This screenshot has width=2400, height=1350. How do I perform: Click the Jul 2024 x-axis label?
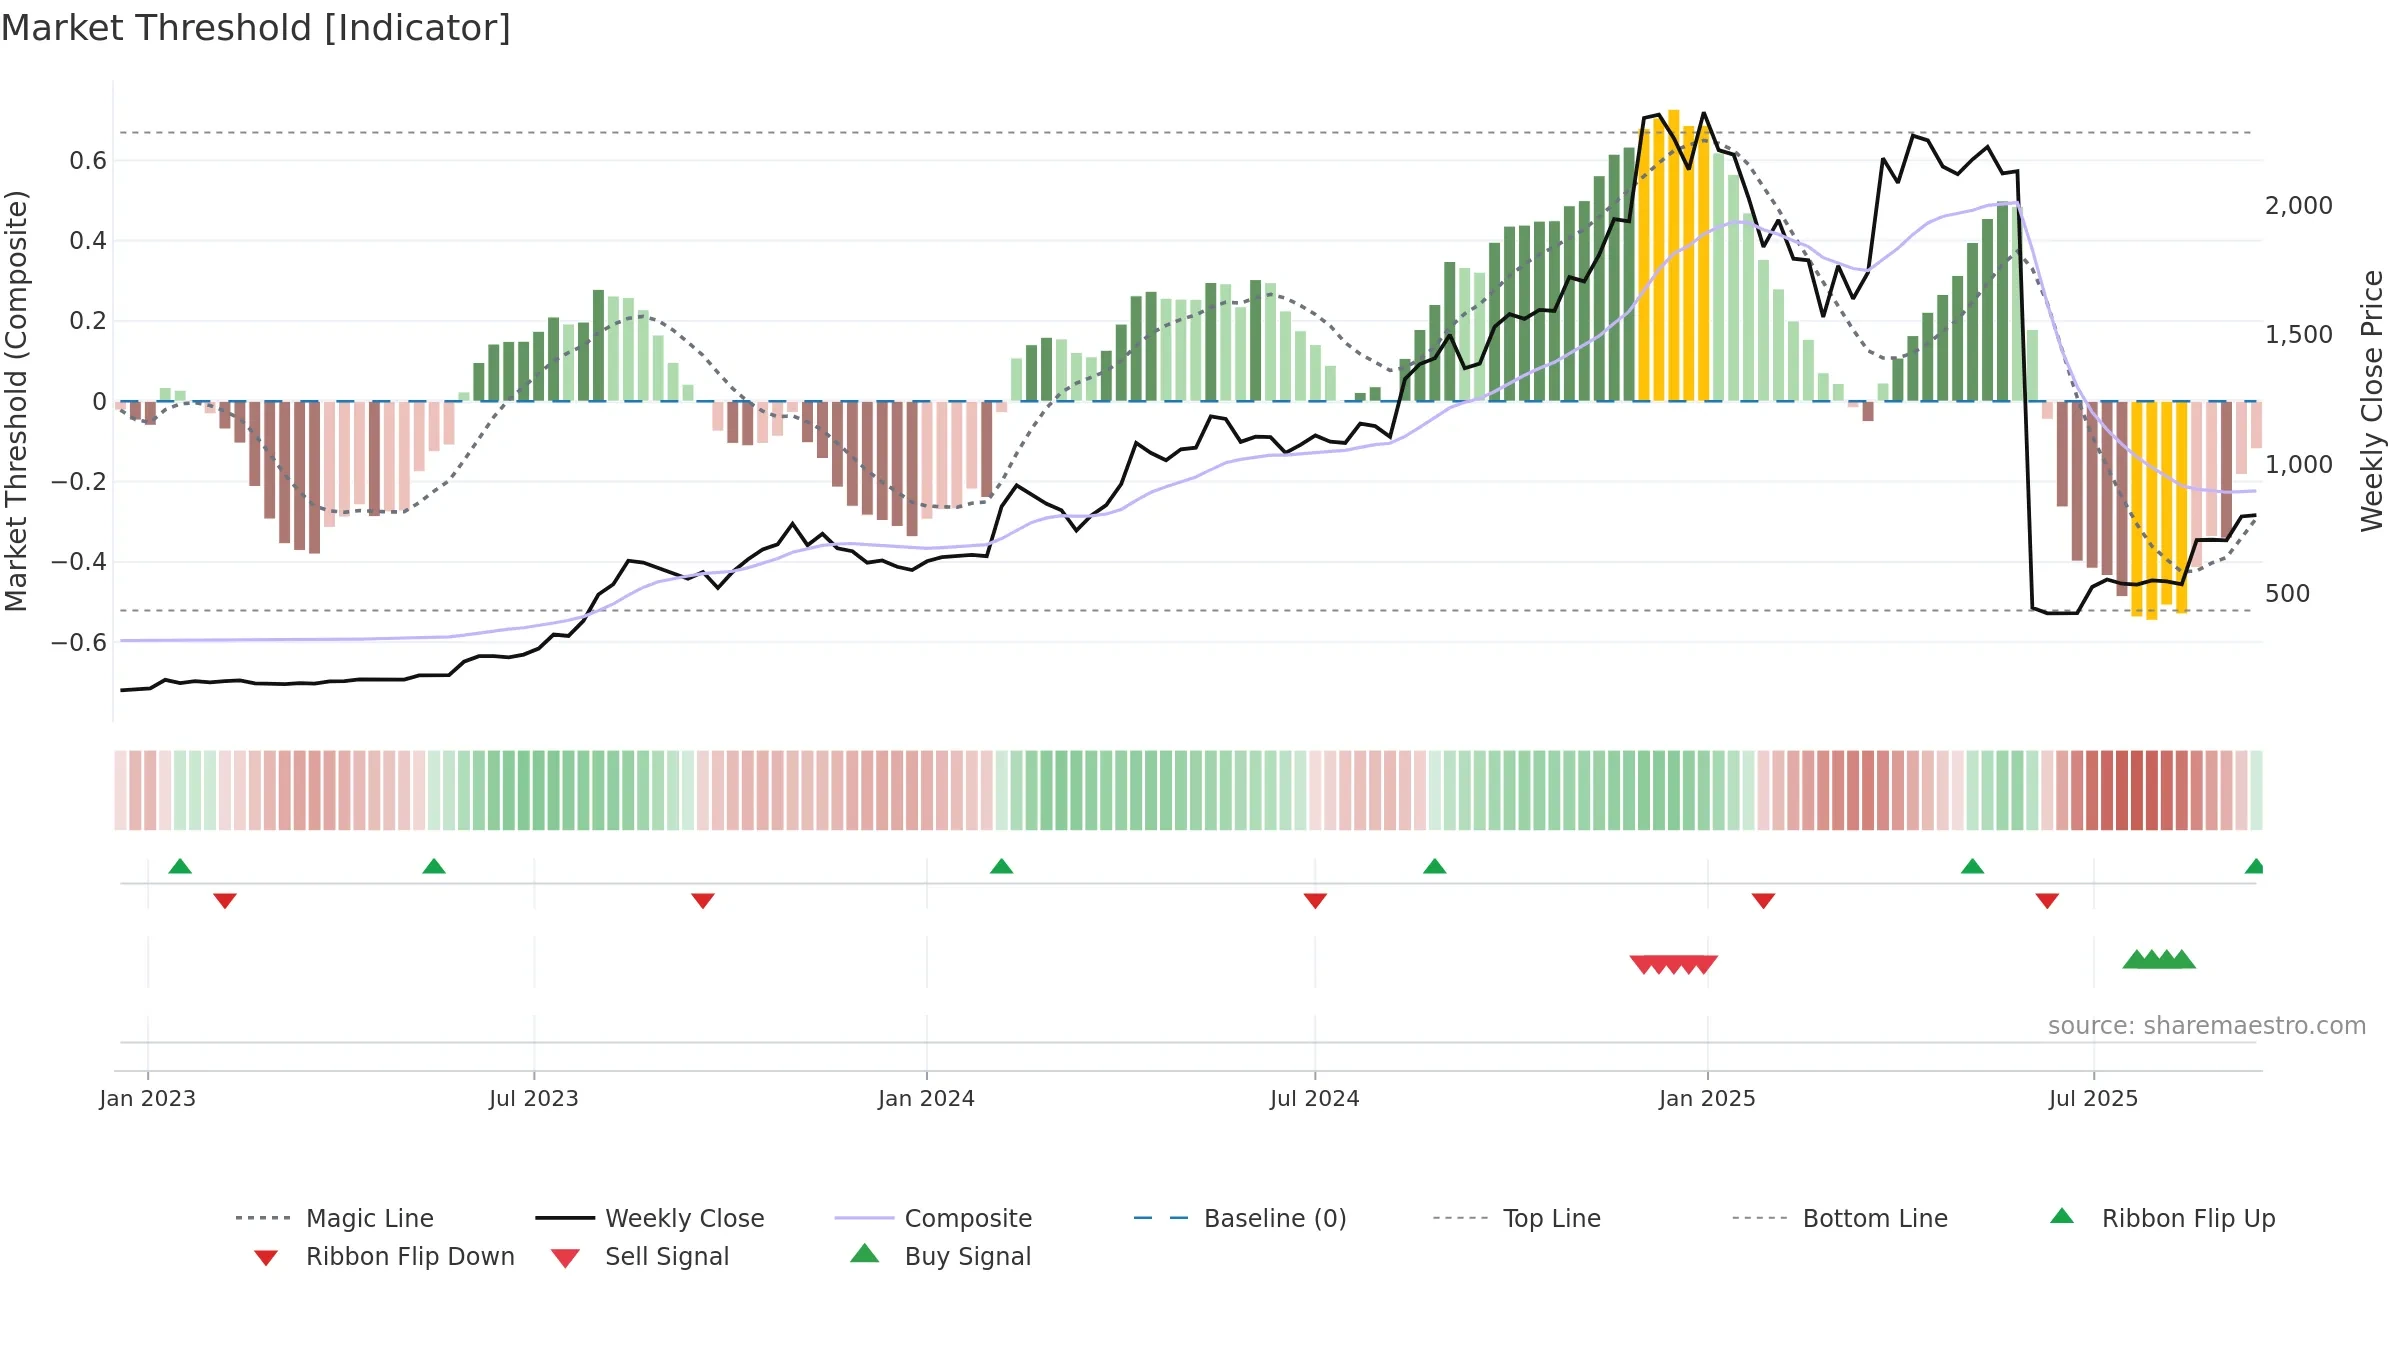click(x=1315, y=1099)
